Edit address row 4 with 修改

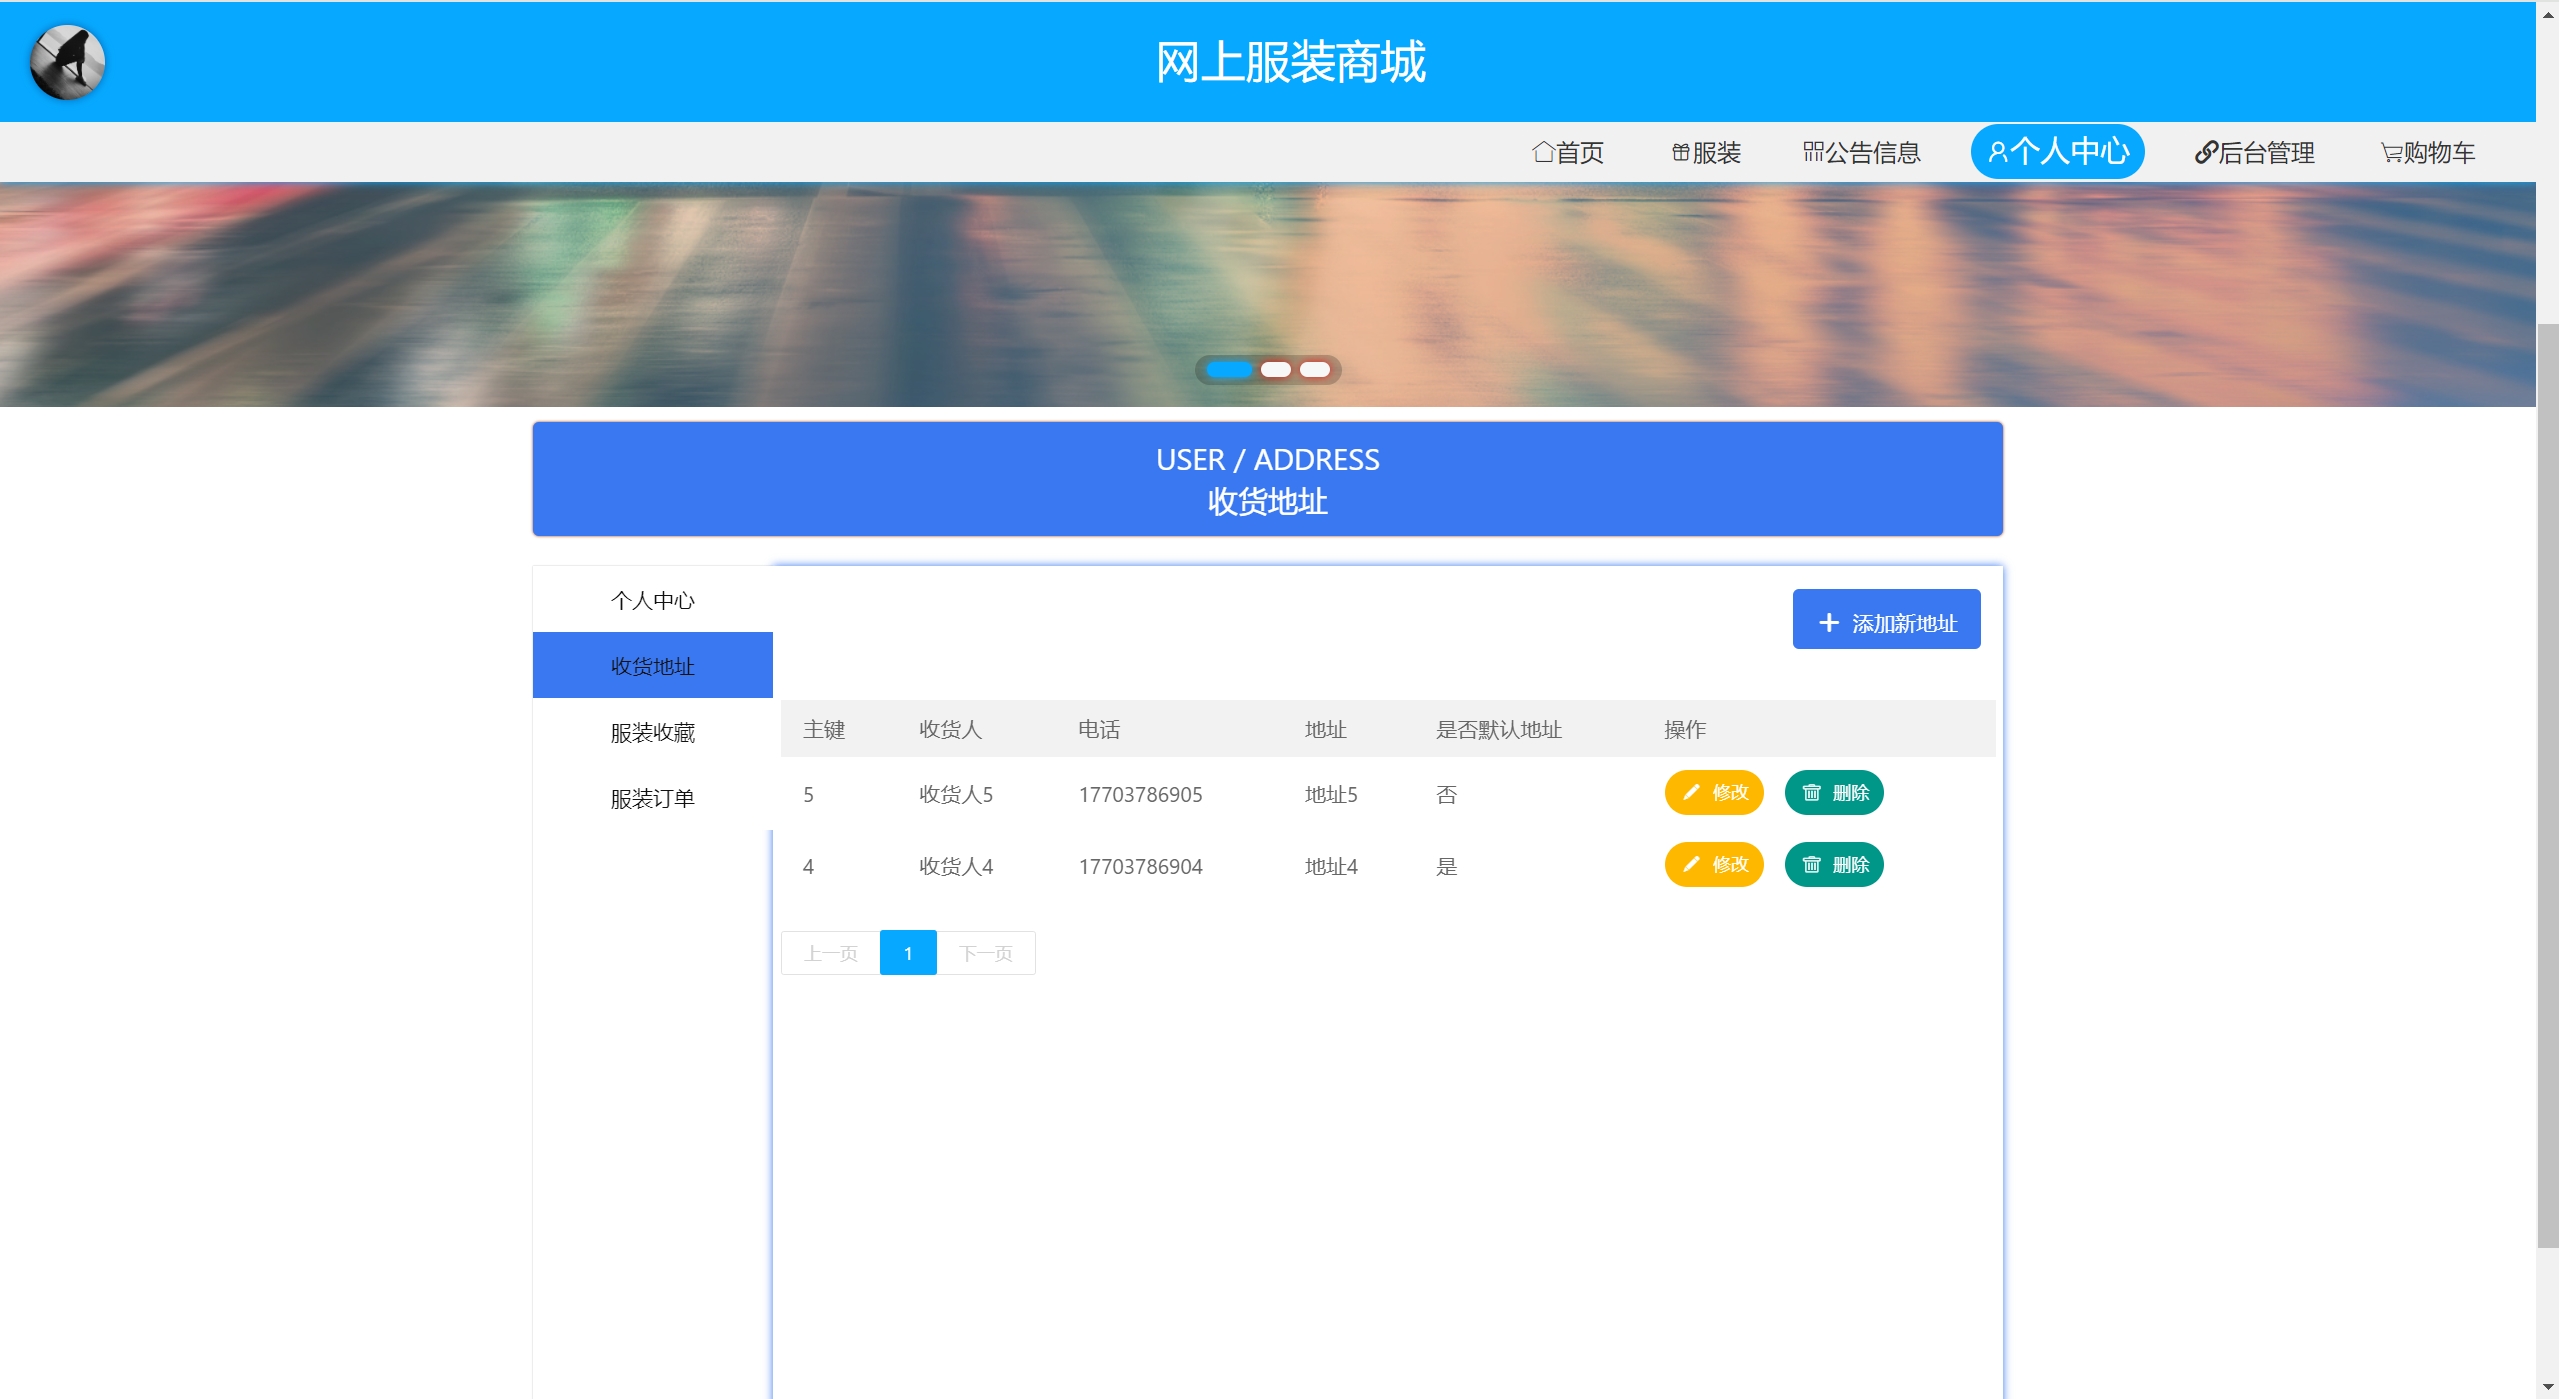pyautogui.click(x=1713, y=865)
